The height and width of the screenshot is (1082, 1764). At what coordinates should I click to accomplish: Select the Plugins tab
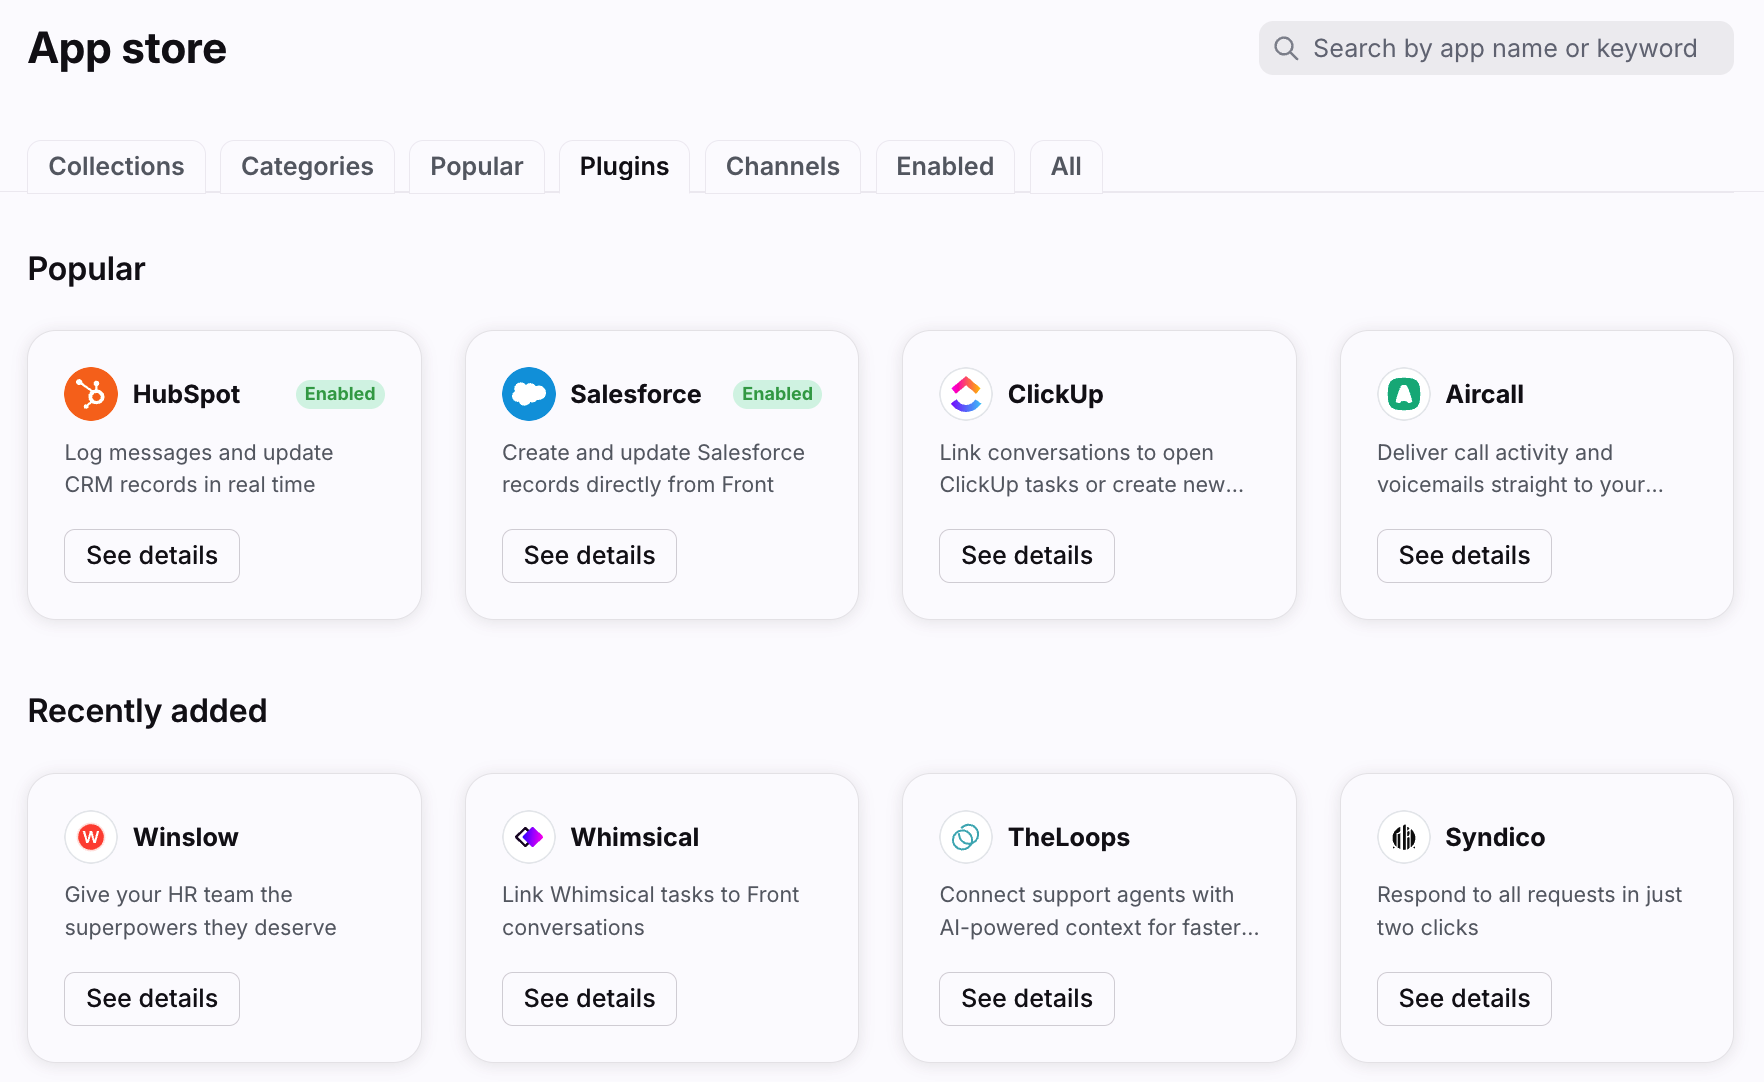pos(624,166)
